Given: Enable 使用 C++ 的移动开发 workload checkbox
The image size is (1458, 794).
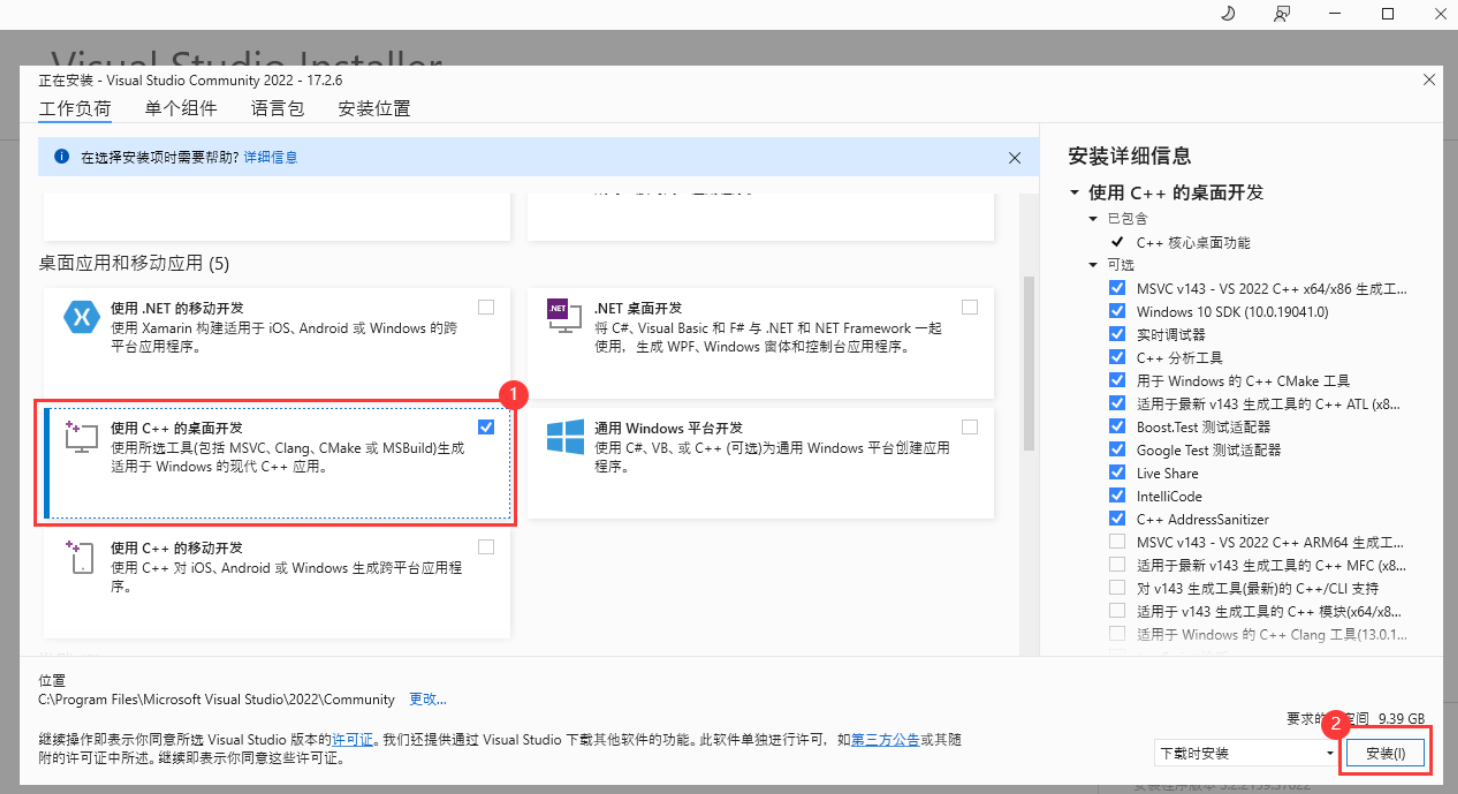Looking at the screenshot, I should coord(486,547).
